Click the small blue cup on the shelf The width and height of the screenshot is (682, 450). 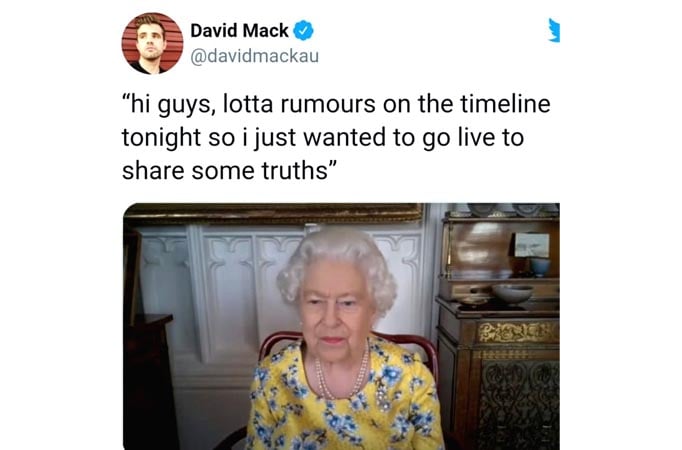[x=540, y=267]
